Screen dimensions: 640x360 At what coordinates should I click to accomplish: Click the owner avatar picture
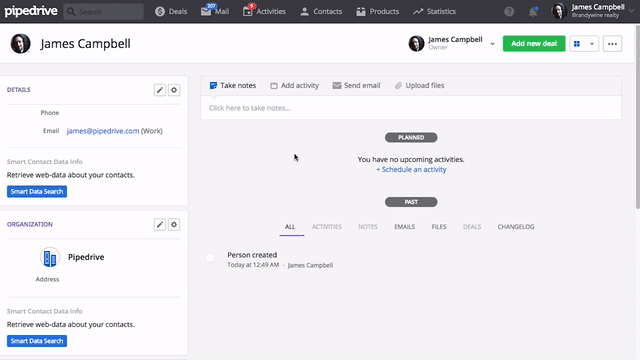[x=416, y=43]
